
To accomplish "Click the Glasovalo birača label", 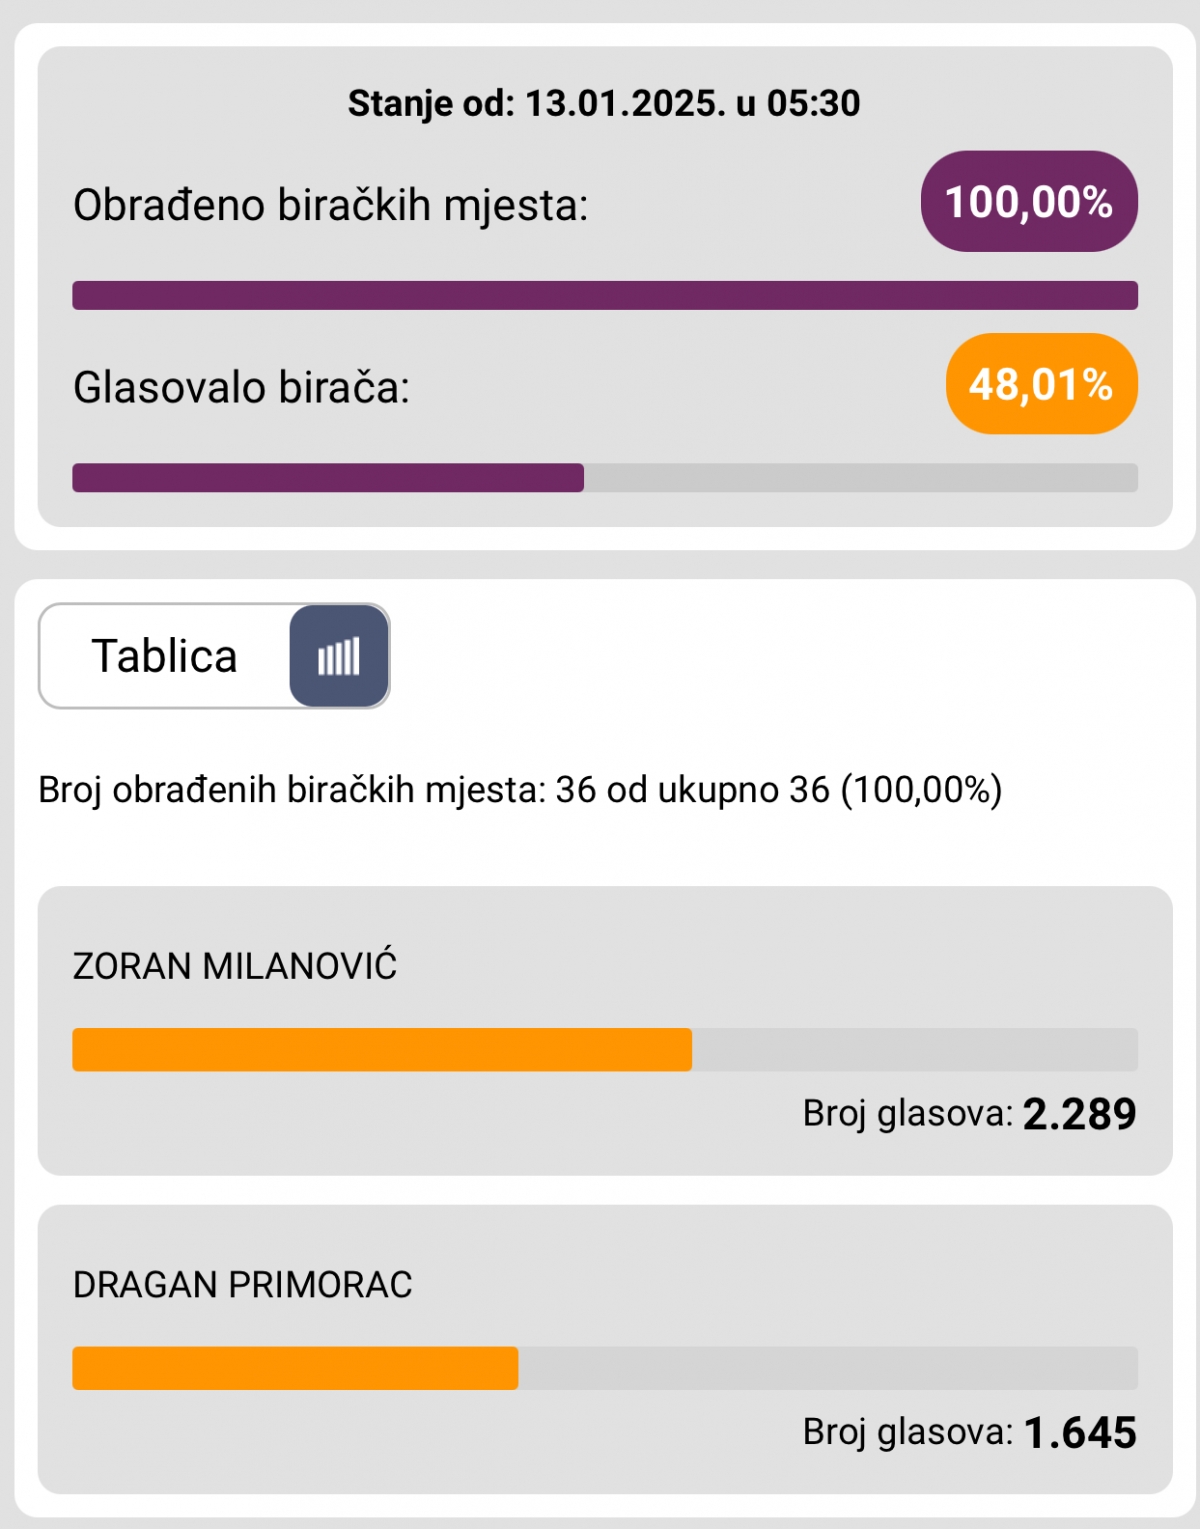I will pyautogui.click(x=242, y=387).
